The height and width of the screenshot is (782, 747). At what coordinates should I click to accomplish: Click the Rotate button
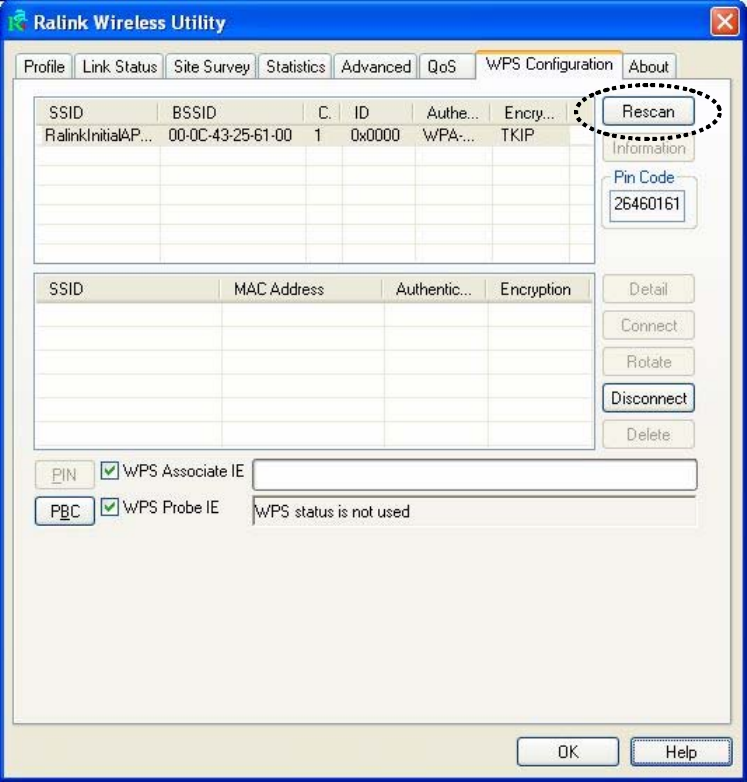(648, 362)
